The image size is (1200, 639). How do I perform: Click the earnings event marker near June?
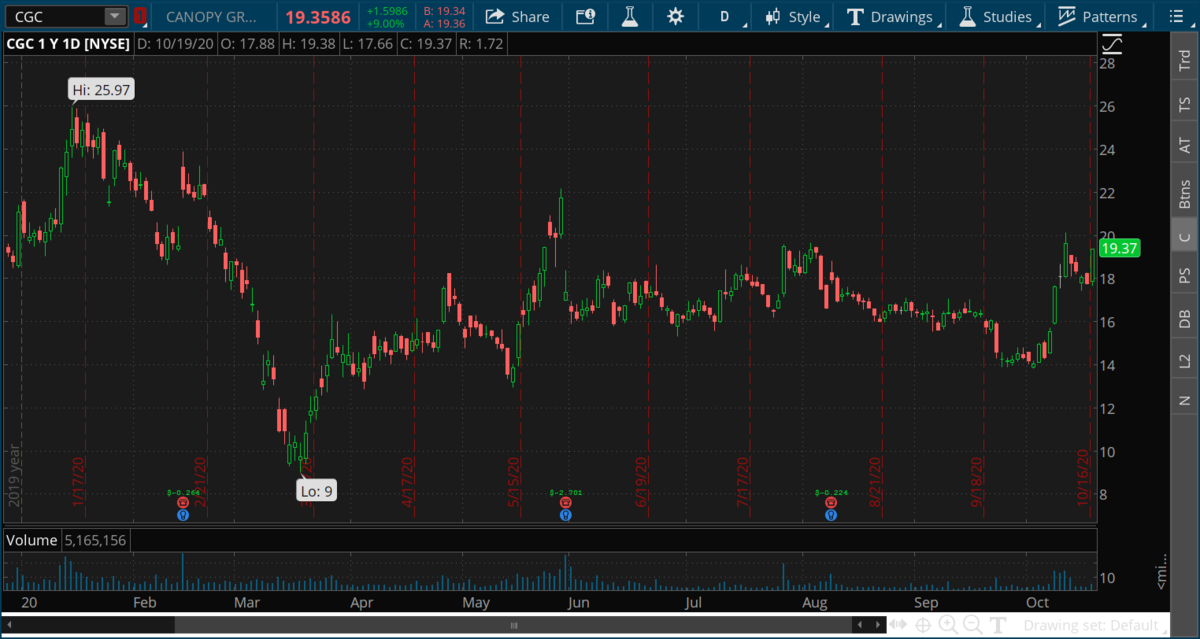coord(566,503)
